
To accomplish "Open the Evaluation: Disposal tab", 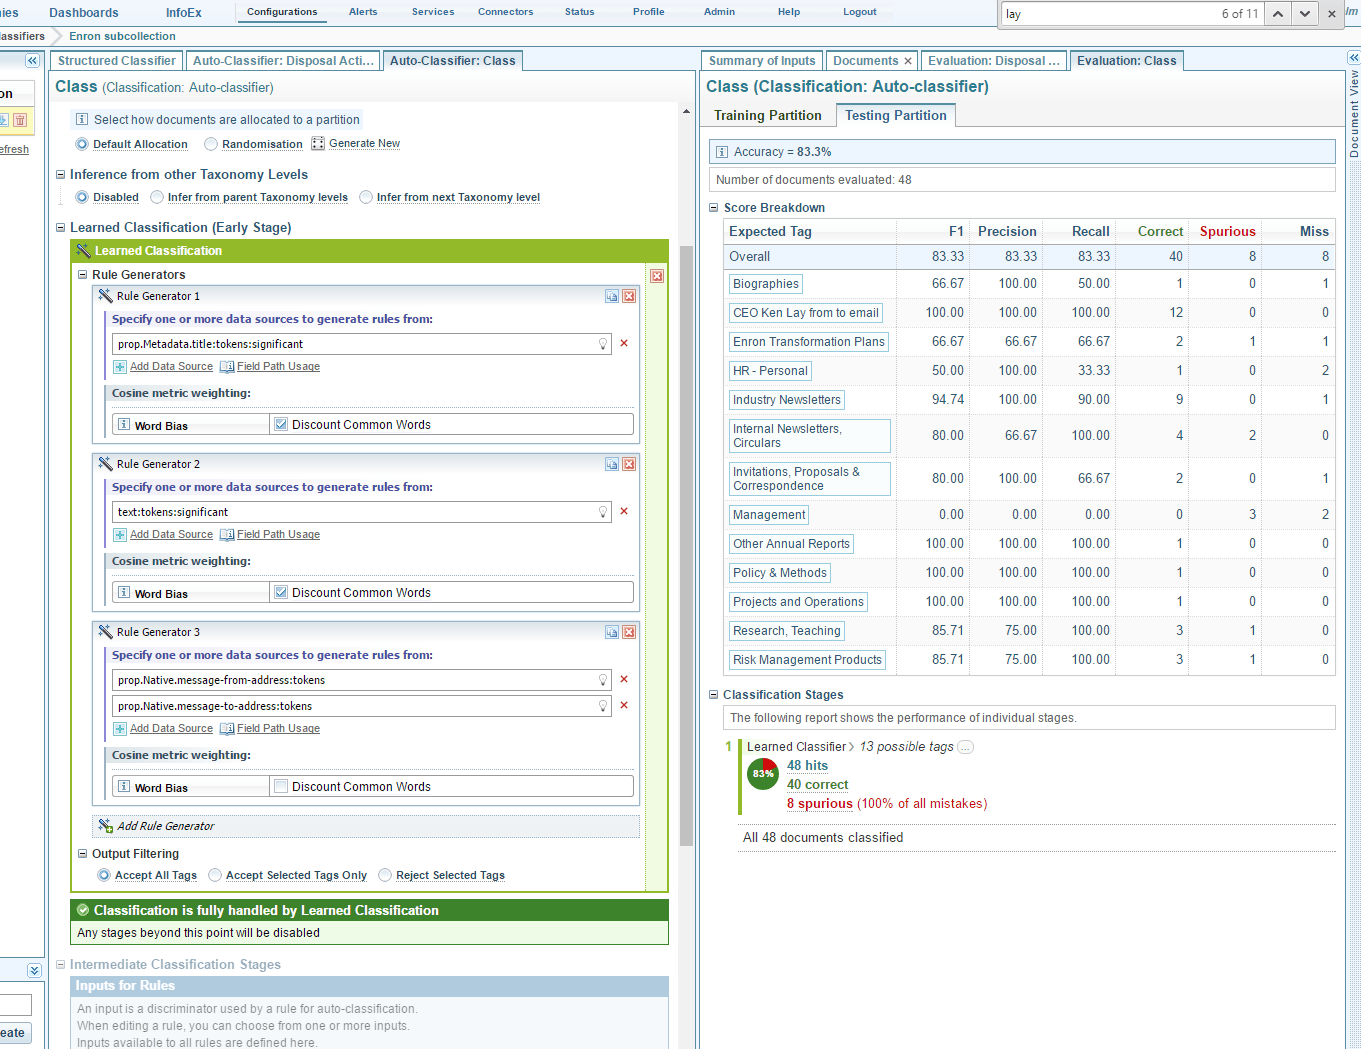I will pyautogui.click(x=993, y=61).
